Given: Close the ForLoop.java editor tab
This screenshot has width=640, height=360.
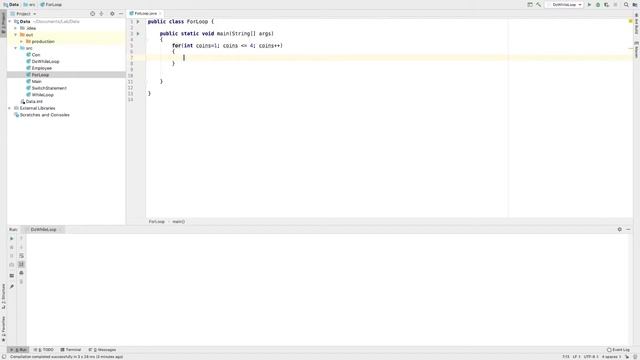Looking at the screenshot, I should click(x=160, y=13).
